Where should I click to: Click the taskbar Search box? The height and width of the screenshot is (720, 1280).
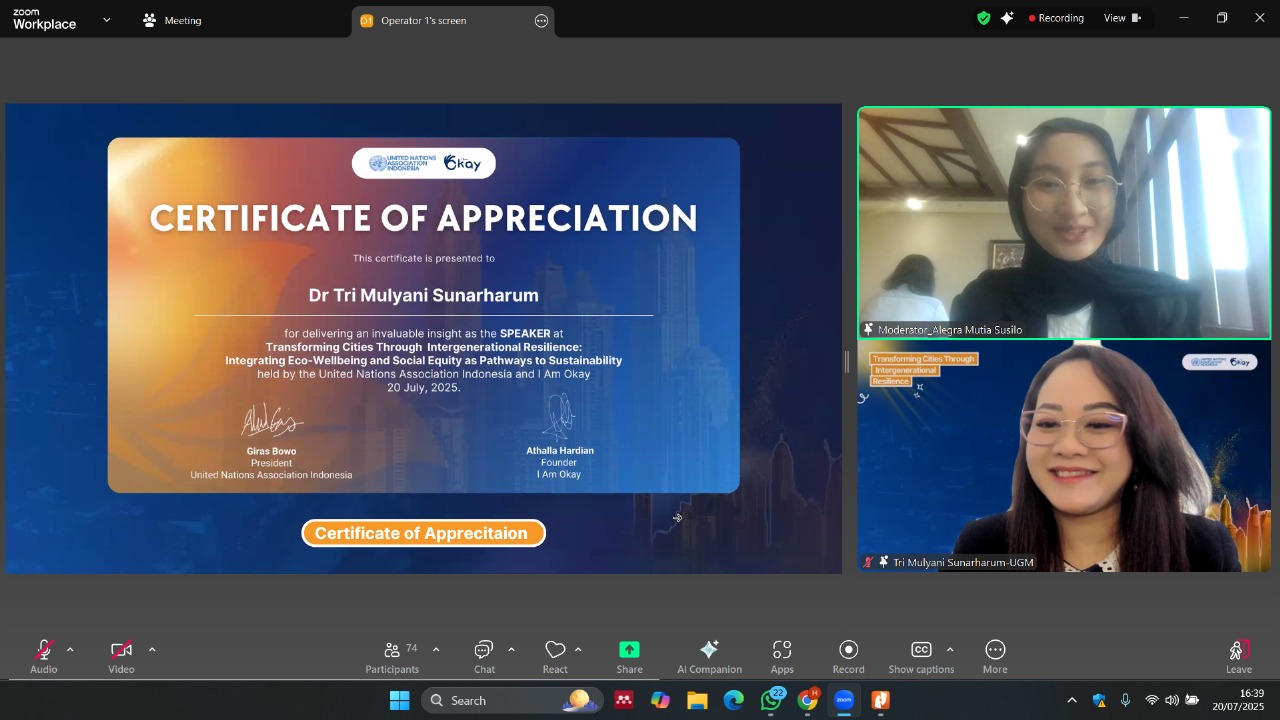pyautogui.click(x=512, y=700)
